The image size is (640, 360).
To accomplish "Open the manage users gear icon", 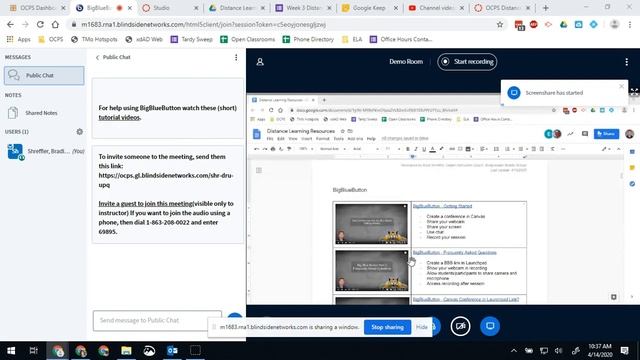I will [x=80, y=131].
